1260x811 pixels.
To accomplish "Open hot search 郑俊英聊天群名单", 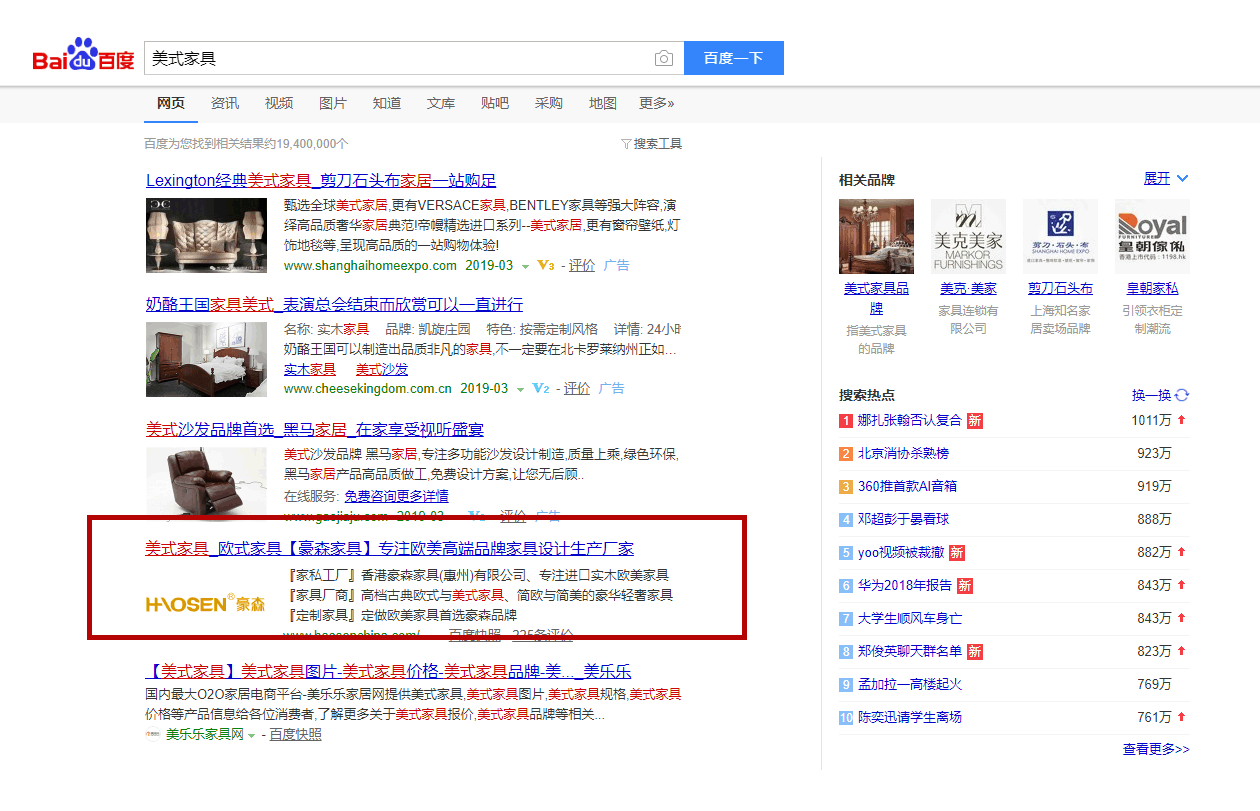I will click(x=909, y=651).
